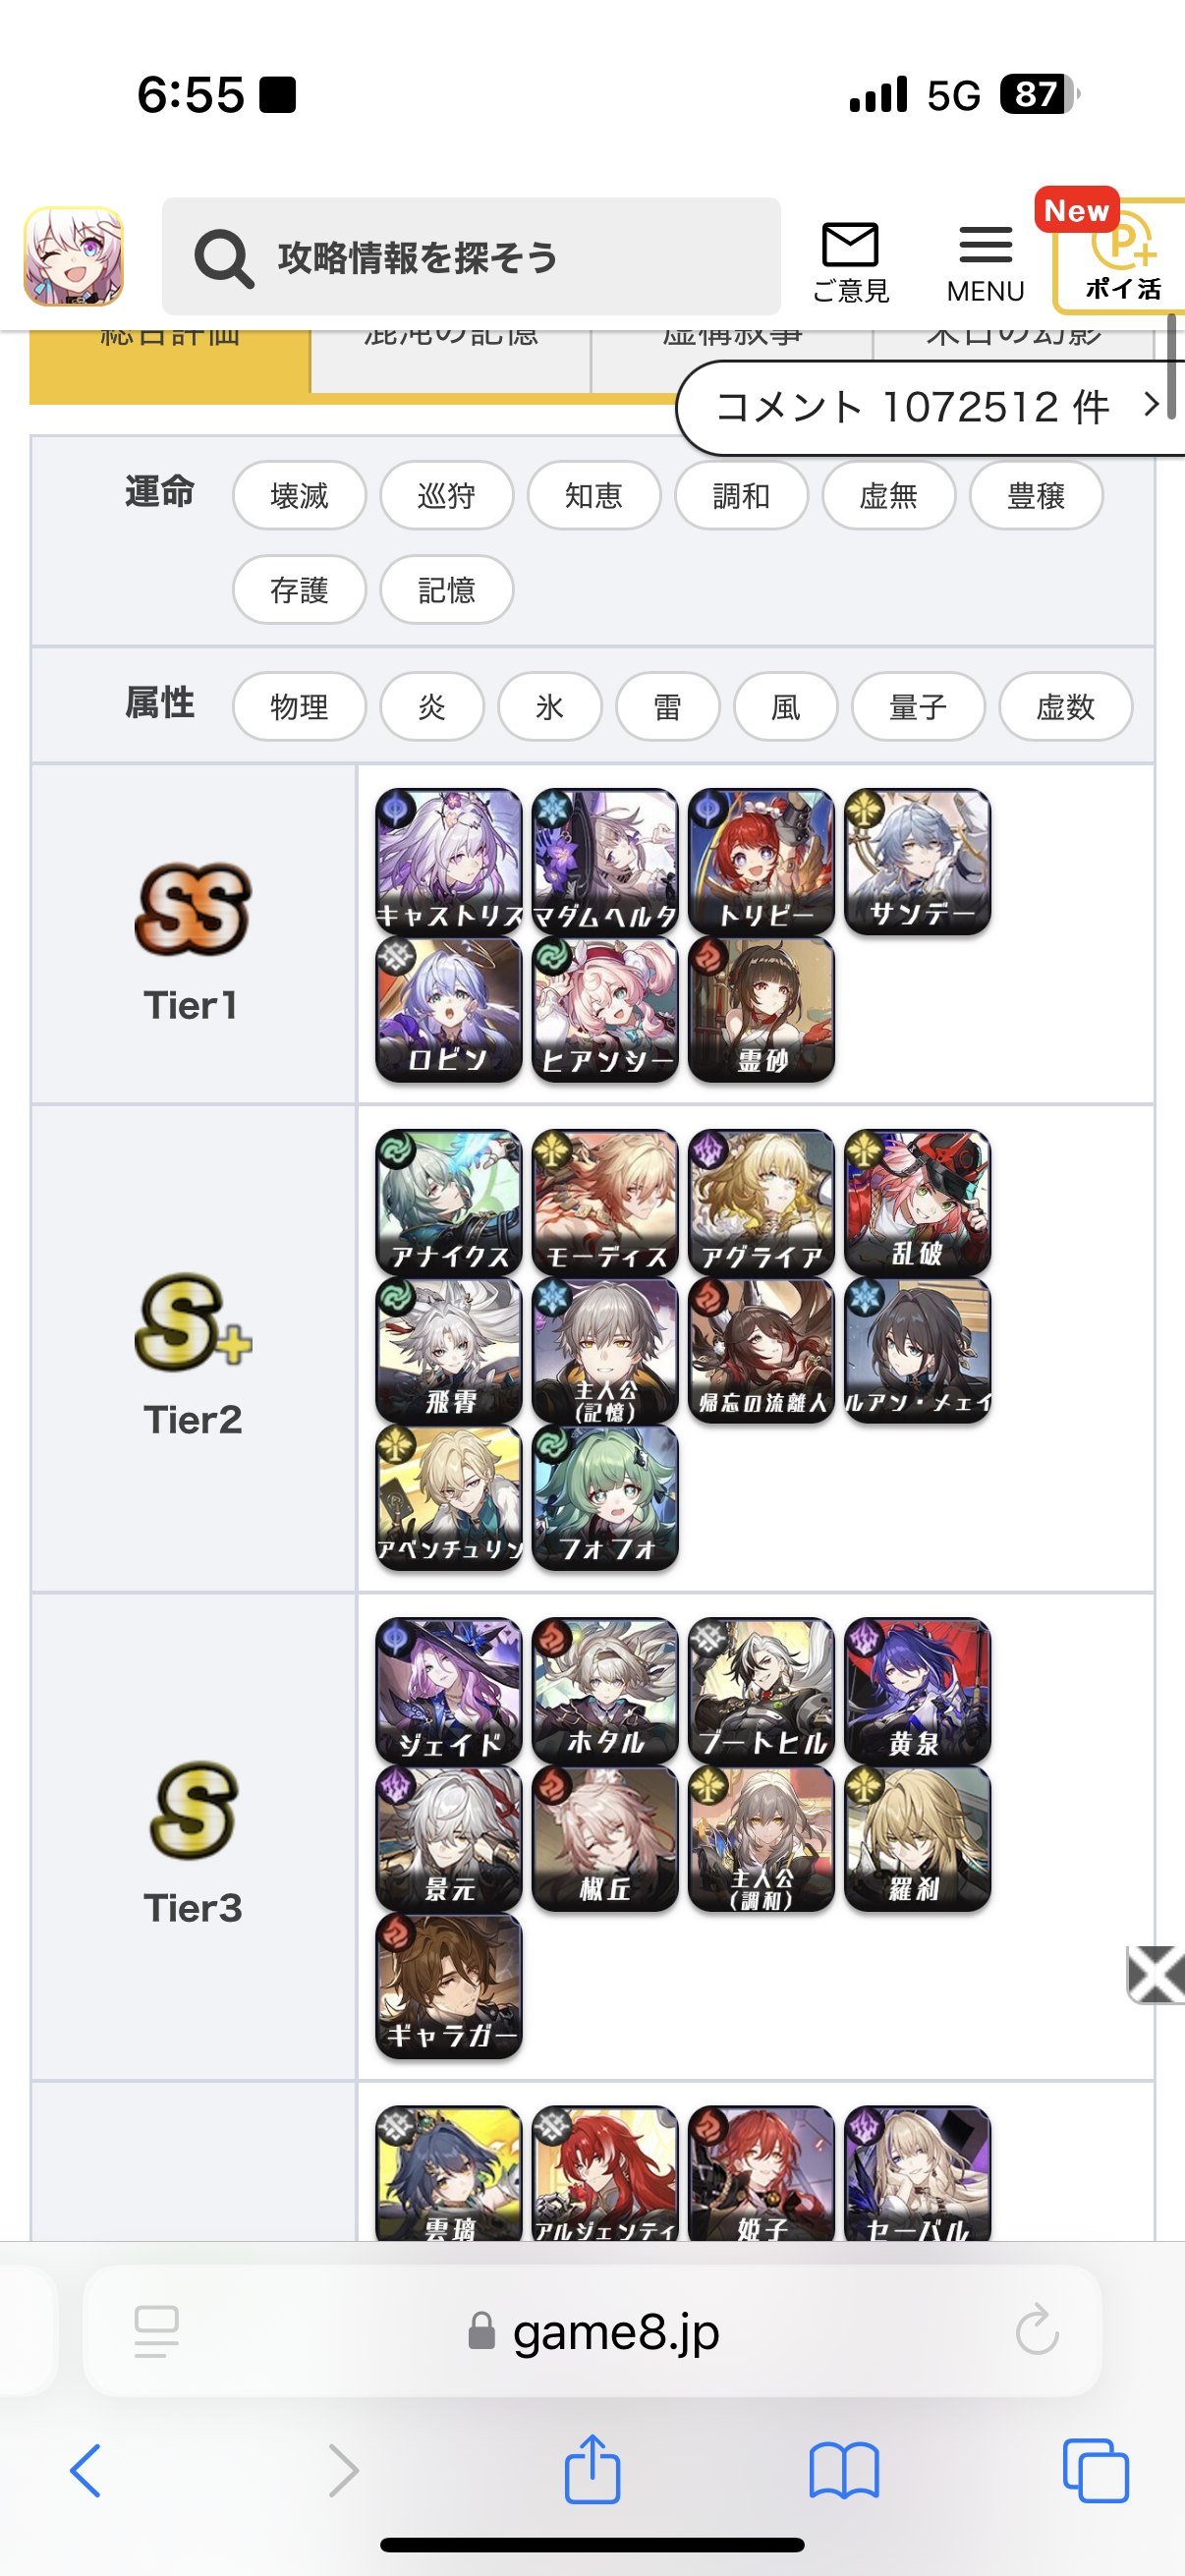
Task: Open the Safari tabs overview icon
Action: click(1095, 2470)
